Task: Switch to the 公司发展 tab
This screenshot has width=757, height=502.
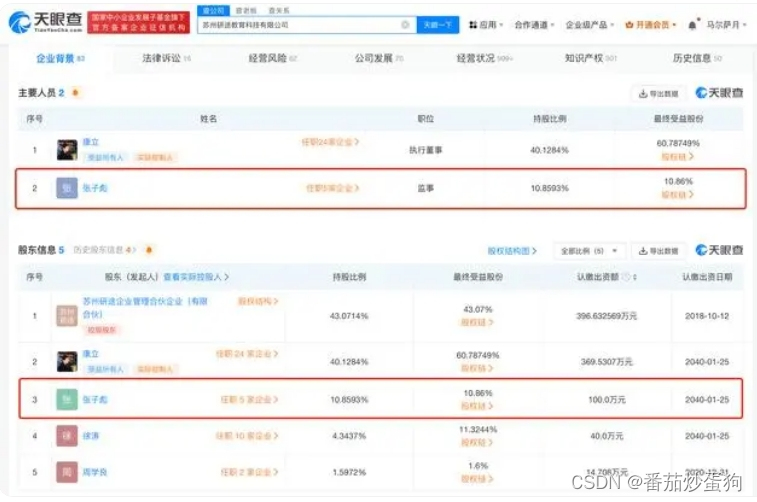Action: [379, 58]
